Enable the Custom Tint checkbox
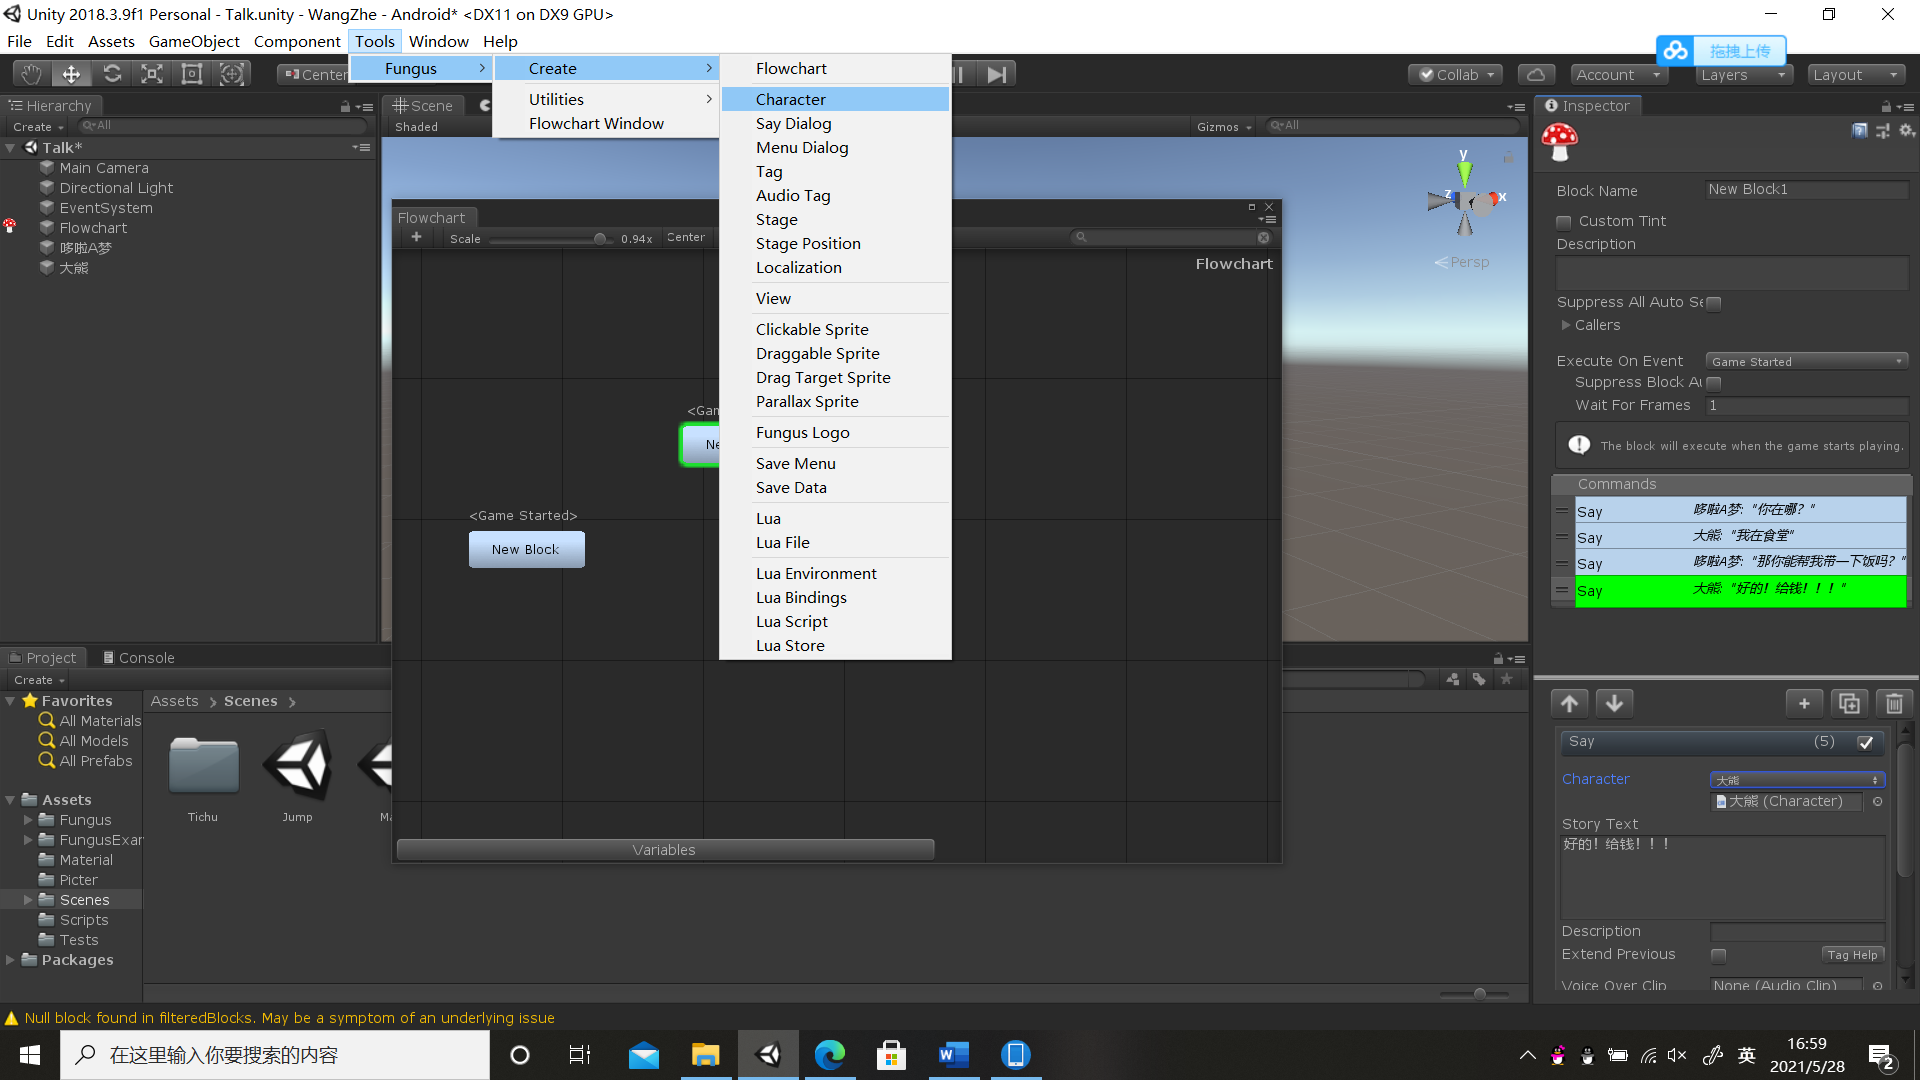Viewport: 1920px width, 1080px height. coord(1564,222)
